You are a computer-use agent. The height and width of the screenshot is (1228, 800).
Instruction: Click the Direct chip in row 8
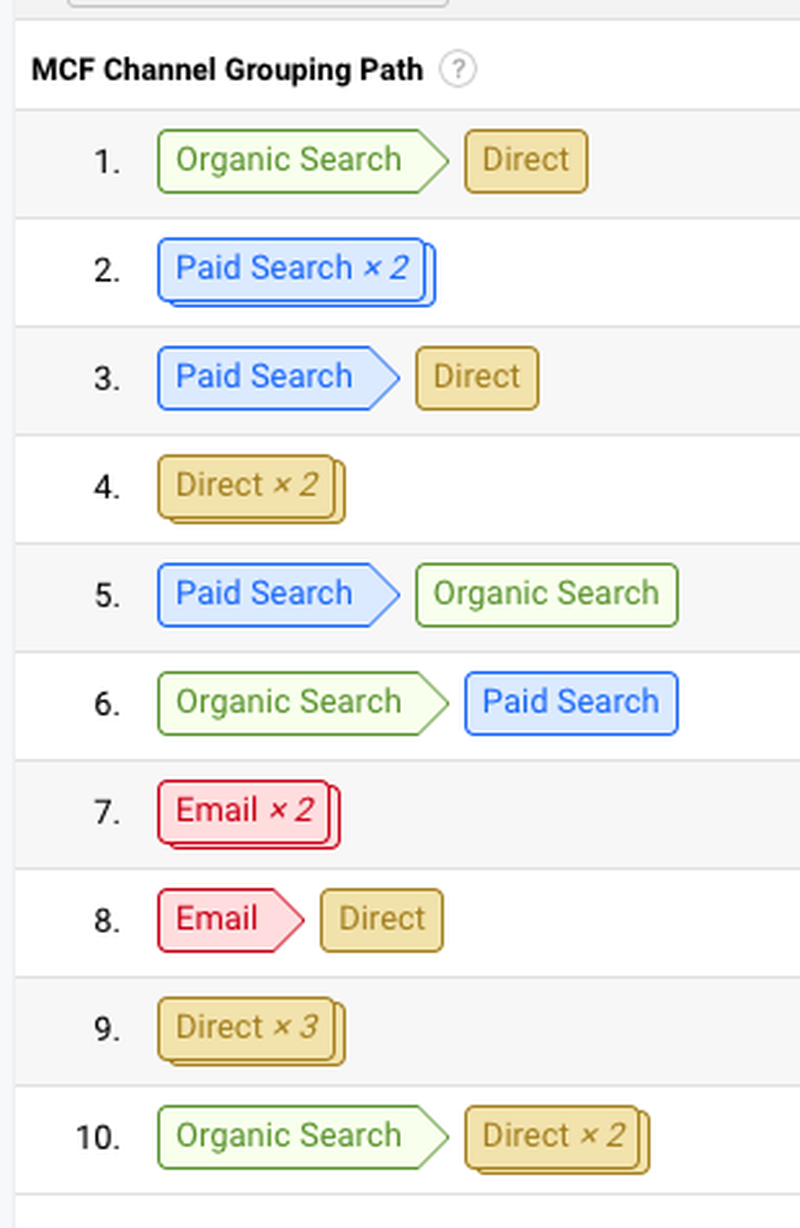coord(381,919)
